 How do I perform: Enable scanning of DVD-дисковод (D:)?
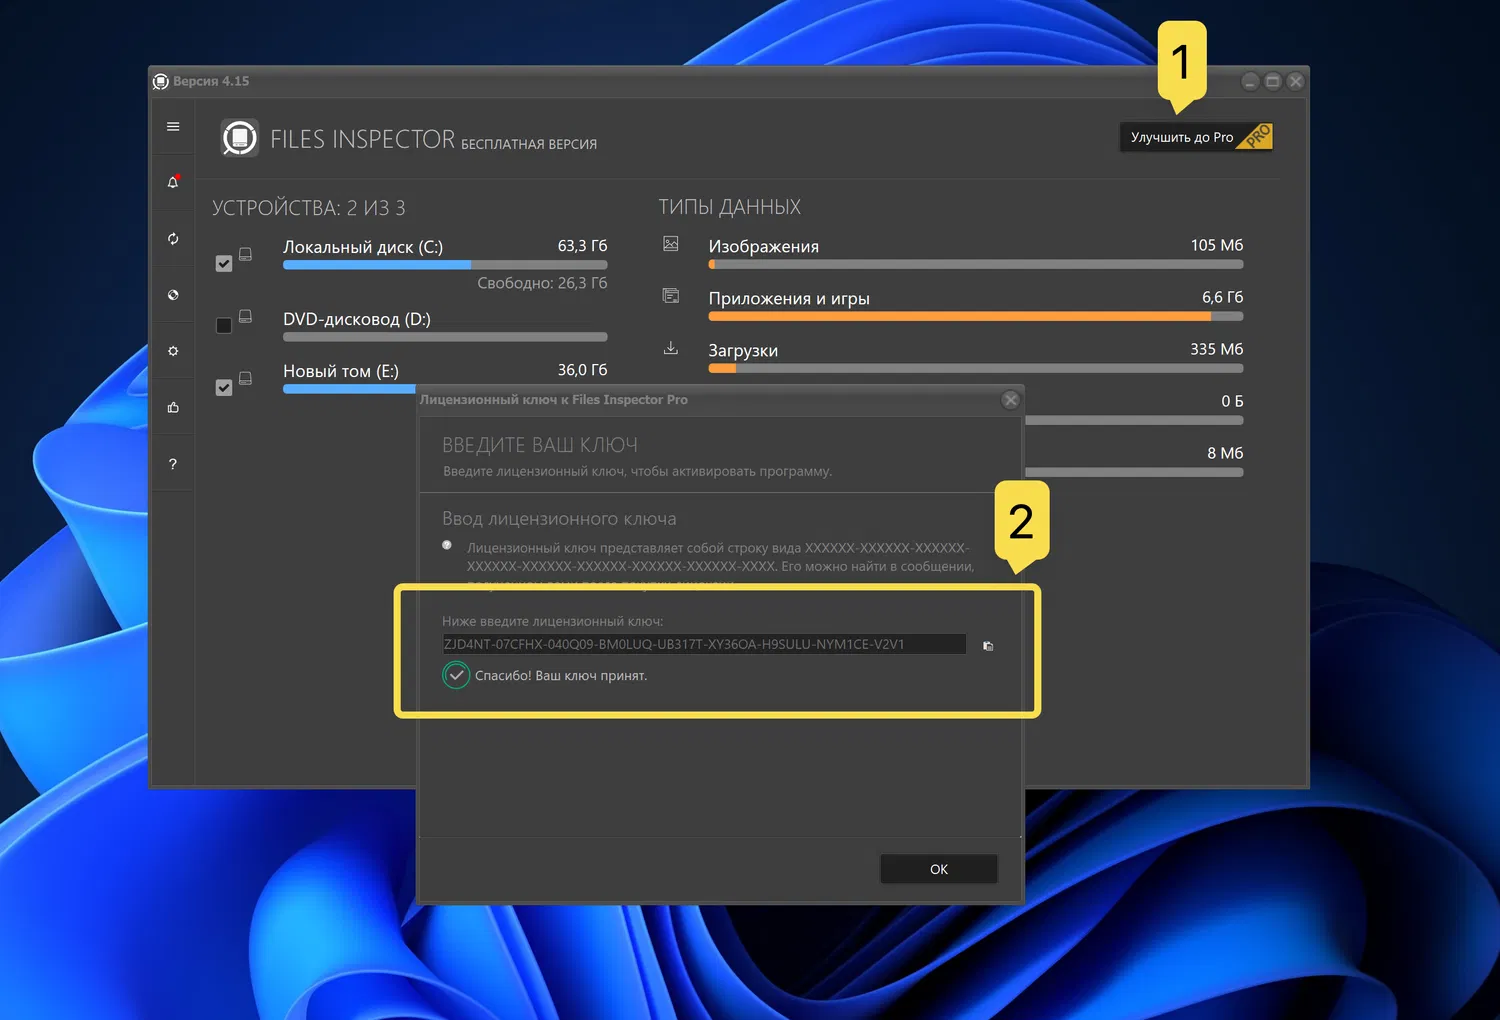223,325
